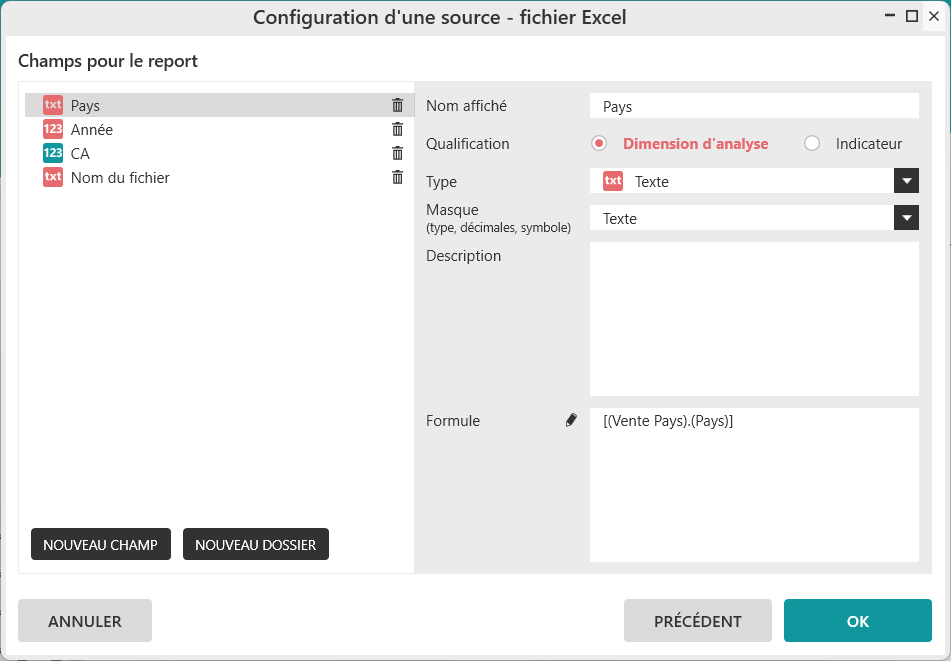Select the Dimension d'analyse radio button
This screenshot has width=951, height=661.
pos(599,143)
